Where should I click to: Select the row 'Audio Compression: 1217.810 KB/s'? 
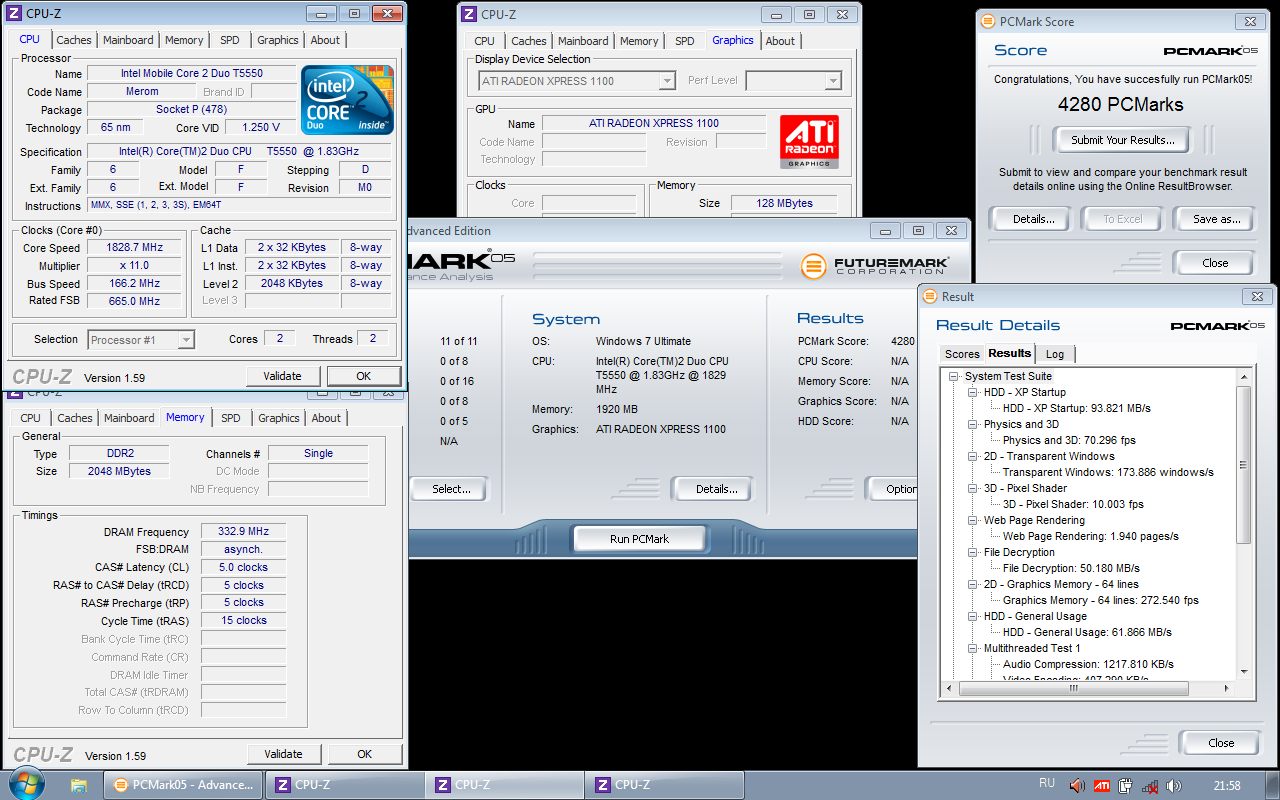[x=1088, y=664]
